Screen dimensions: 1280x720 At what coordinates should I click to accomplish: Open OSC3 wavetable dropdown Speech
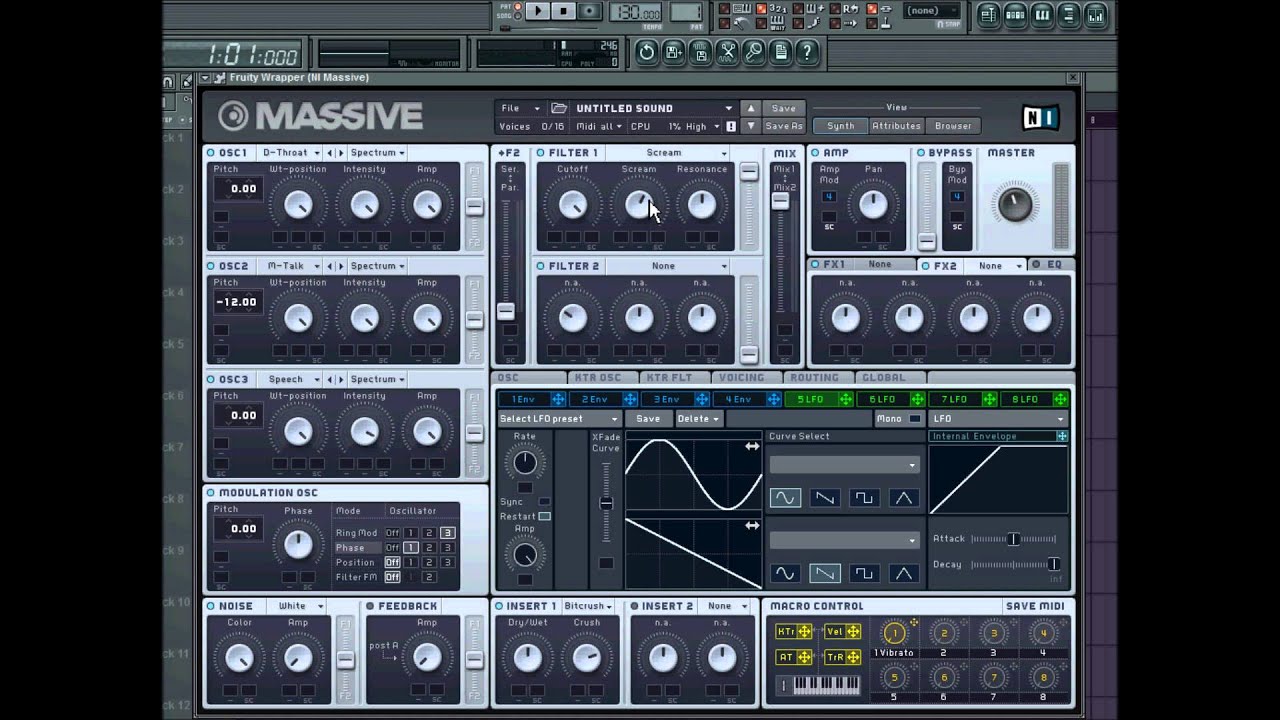pyautogui.click(x=290, y=379)
